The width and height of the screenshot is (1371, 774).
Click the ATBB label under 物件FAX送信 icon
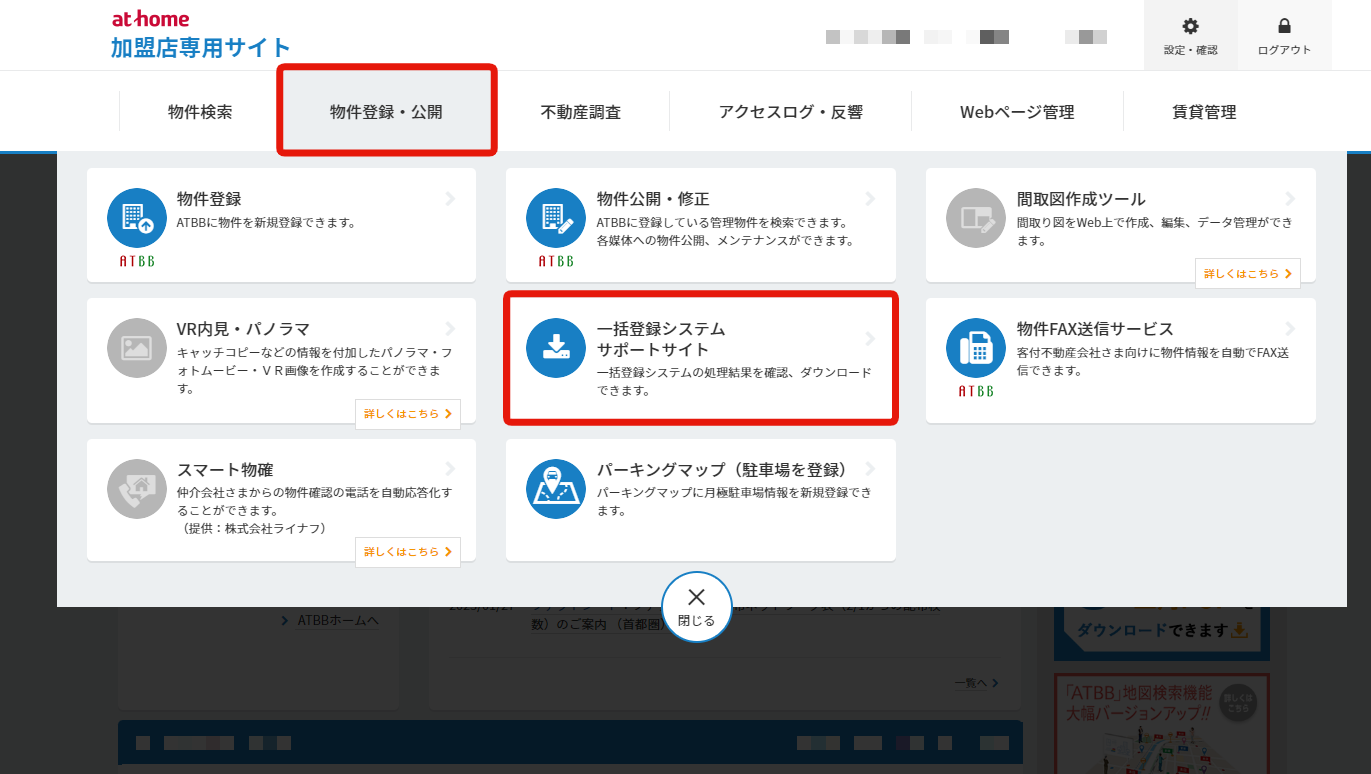pyautogui.click(x=976, y=391)
